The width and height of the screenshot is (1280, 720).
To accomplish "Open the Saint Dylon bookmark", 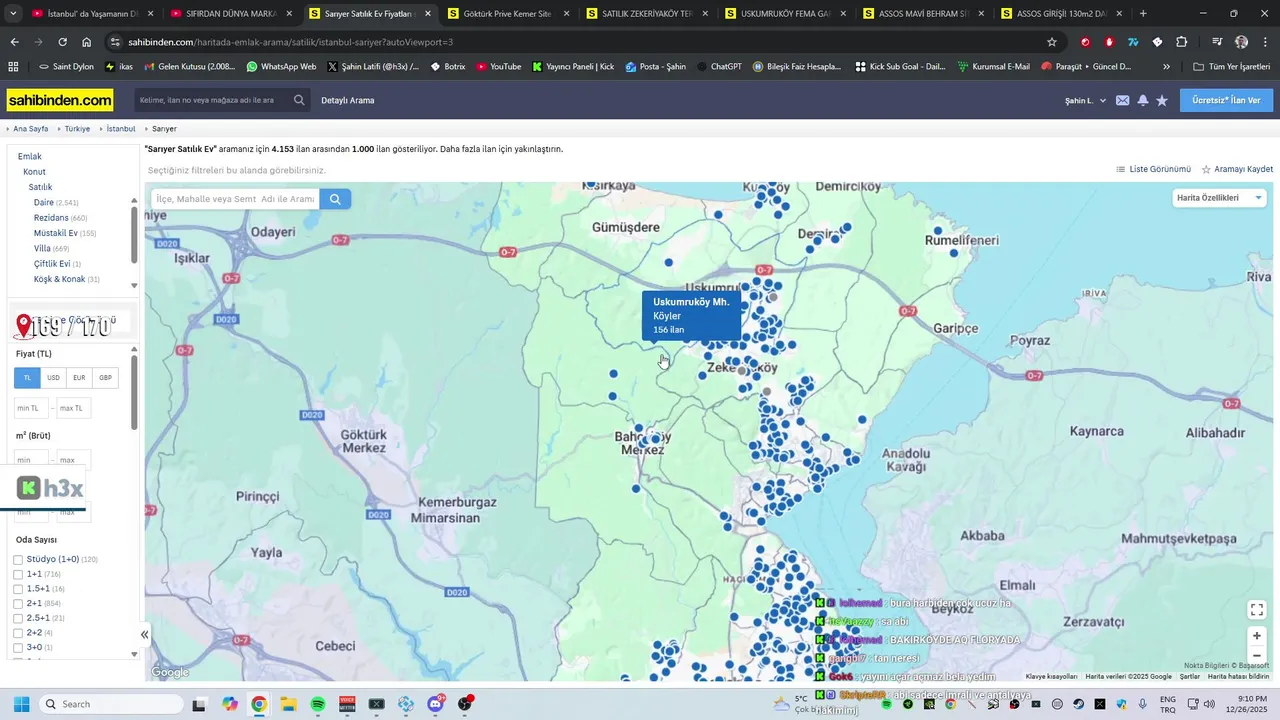I will (x=66, y=66).
